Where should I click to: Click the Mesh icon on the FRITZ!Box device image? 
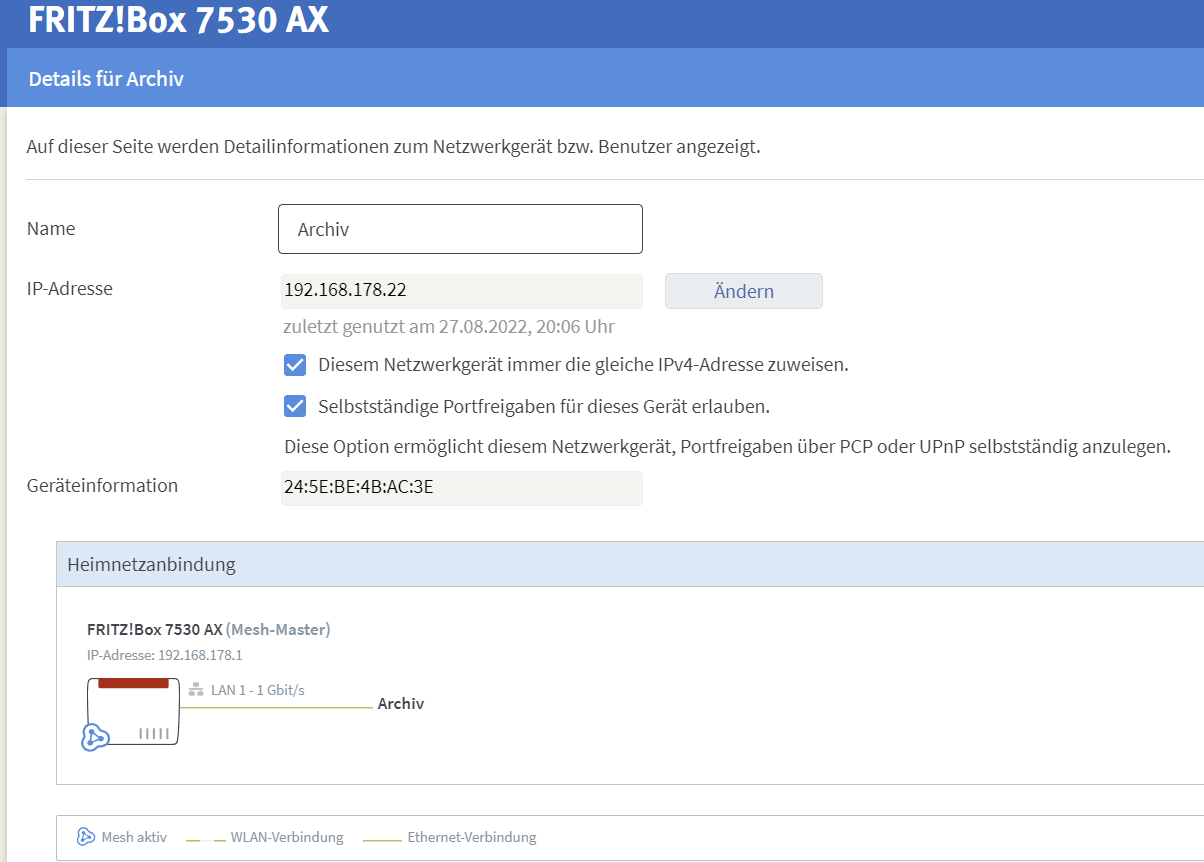[x=95, y=738]
